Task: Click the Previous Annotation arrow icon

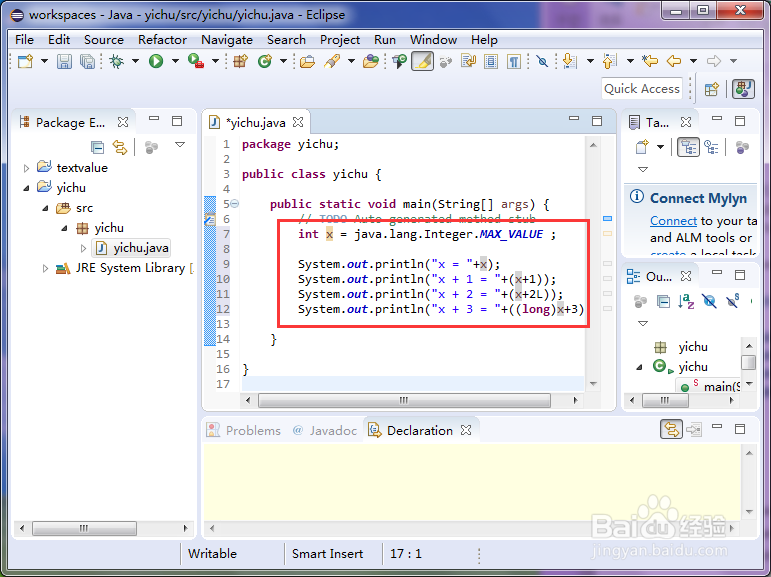Action: tap(609, 61)
